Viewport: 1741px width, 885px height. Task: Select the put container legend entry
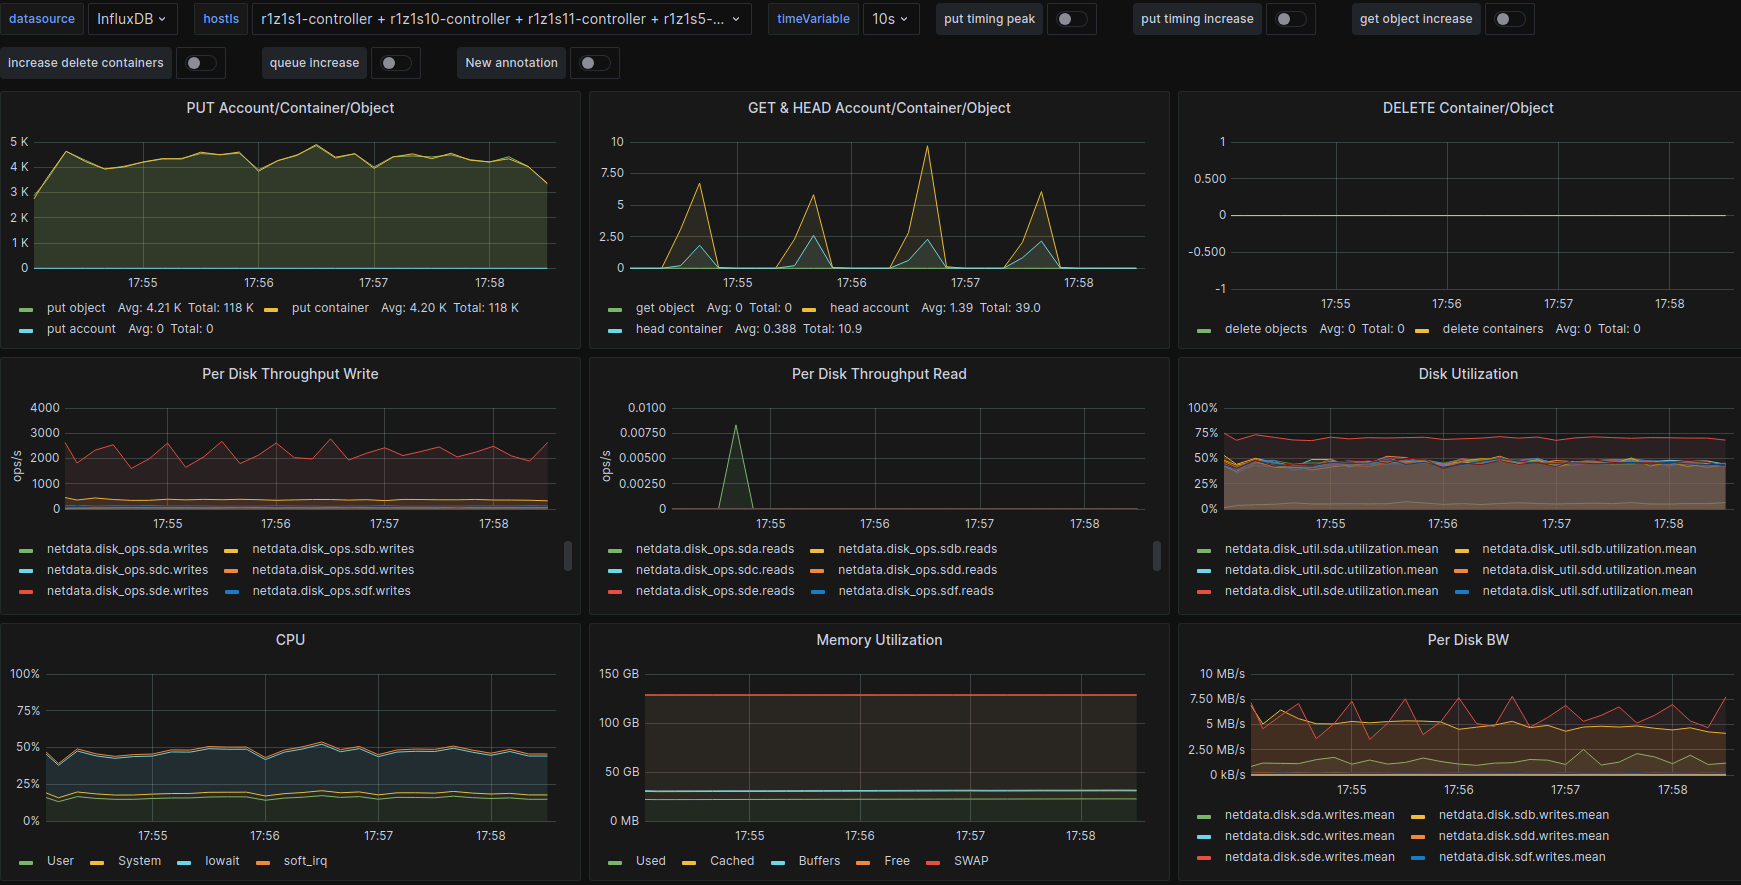coord(330,308)
